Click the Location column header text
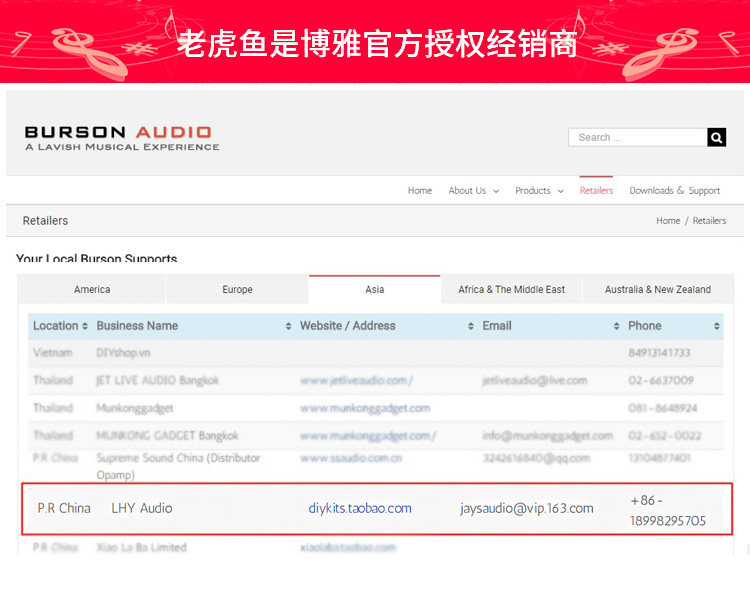The height and width of the screenshot is (600, 750). (x=55, y=326)
